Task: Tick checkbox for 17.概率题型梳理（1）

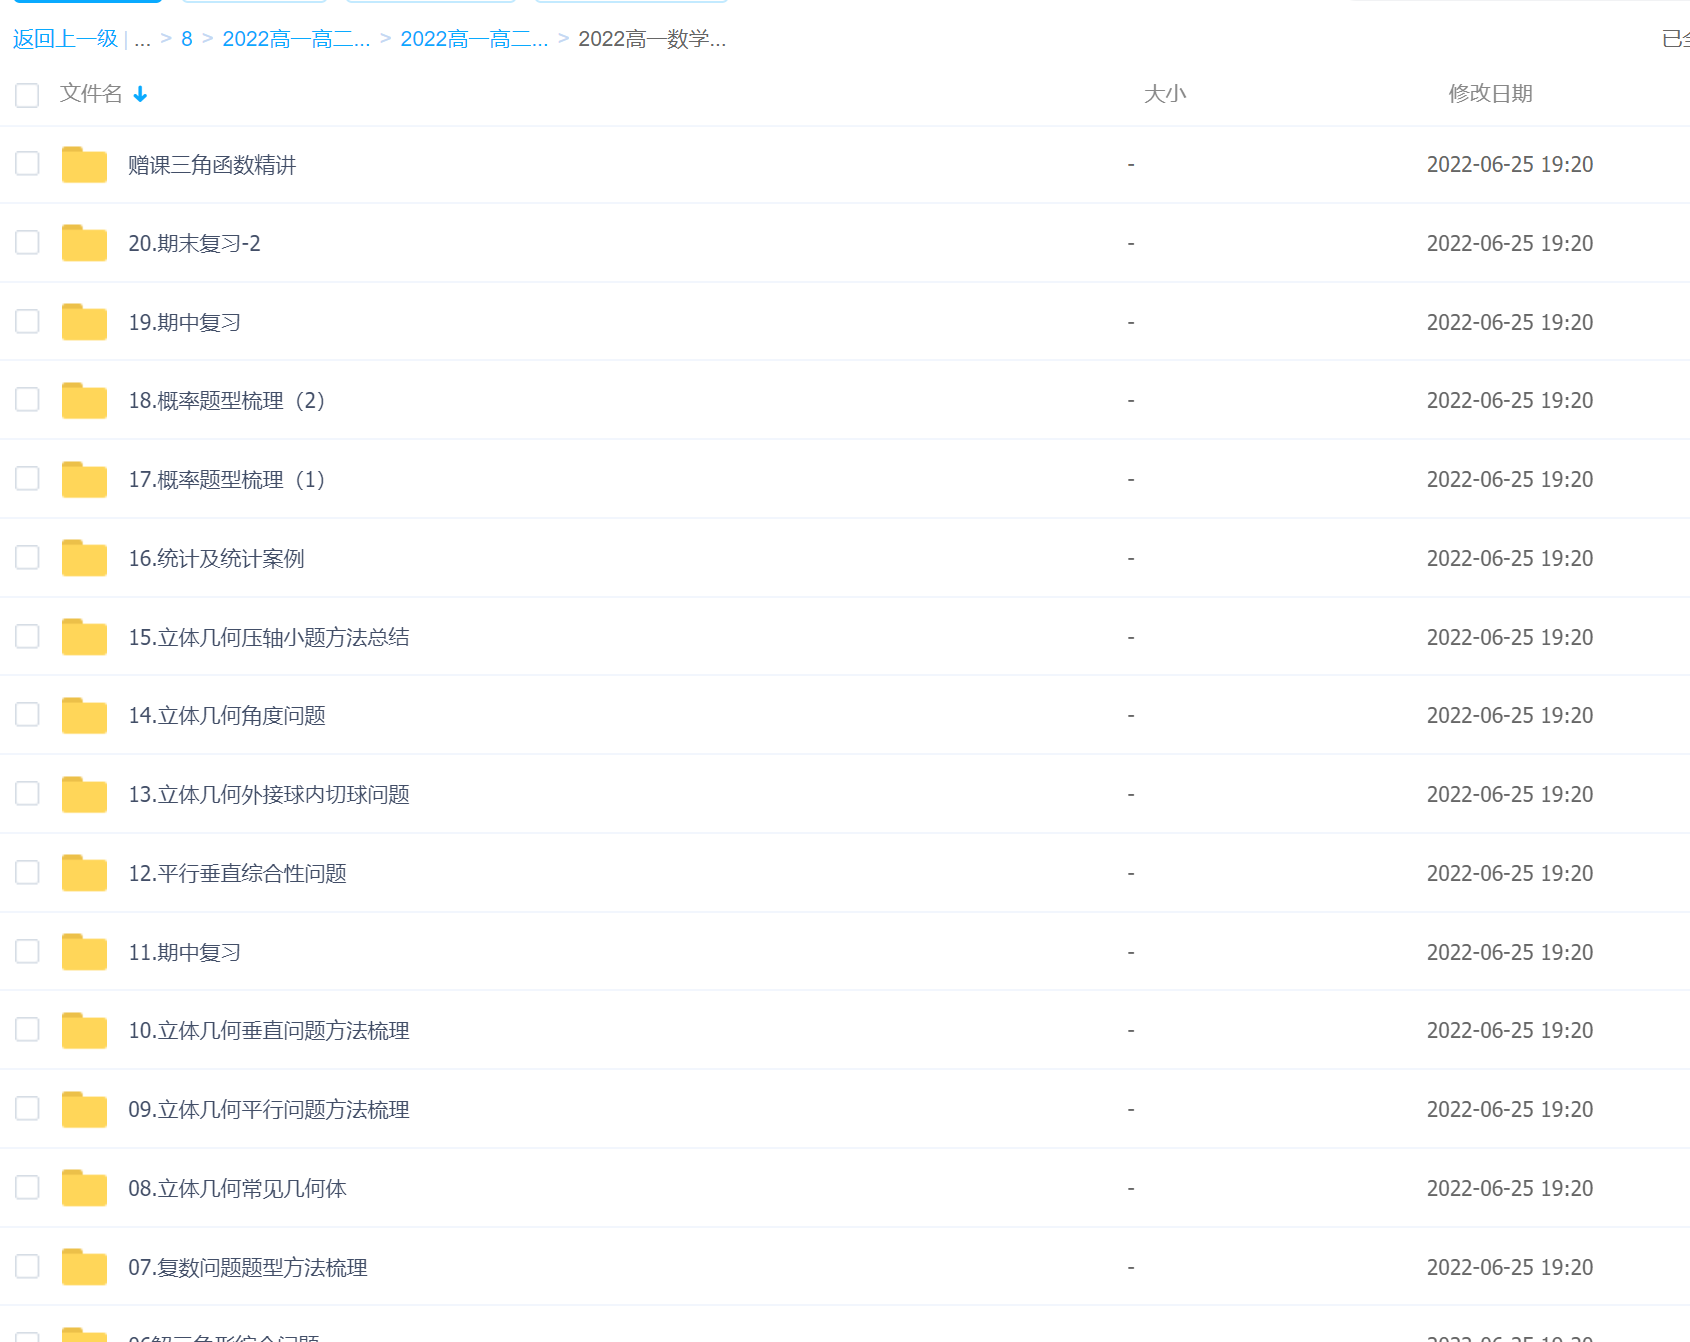Action: 27,478
